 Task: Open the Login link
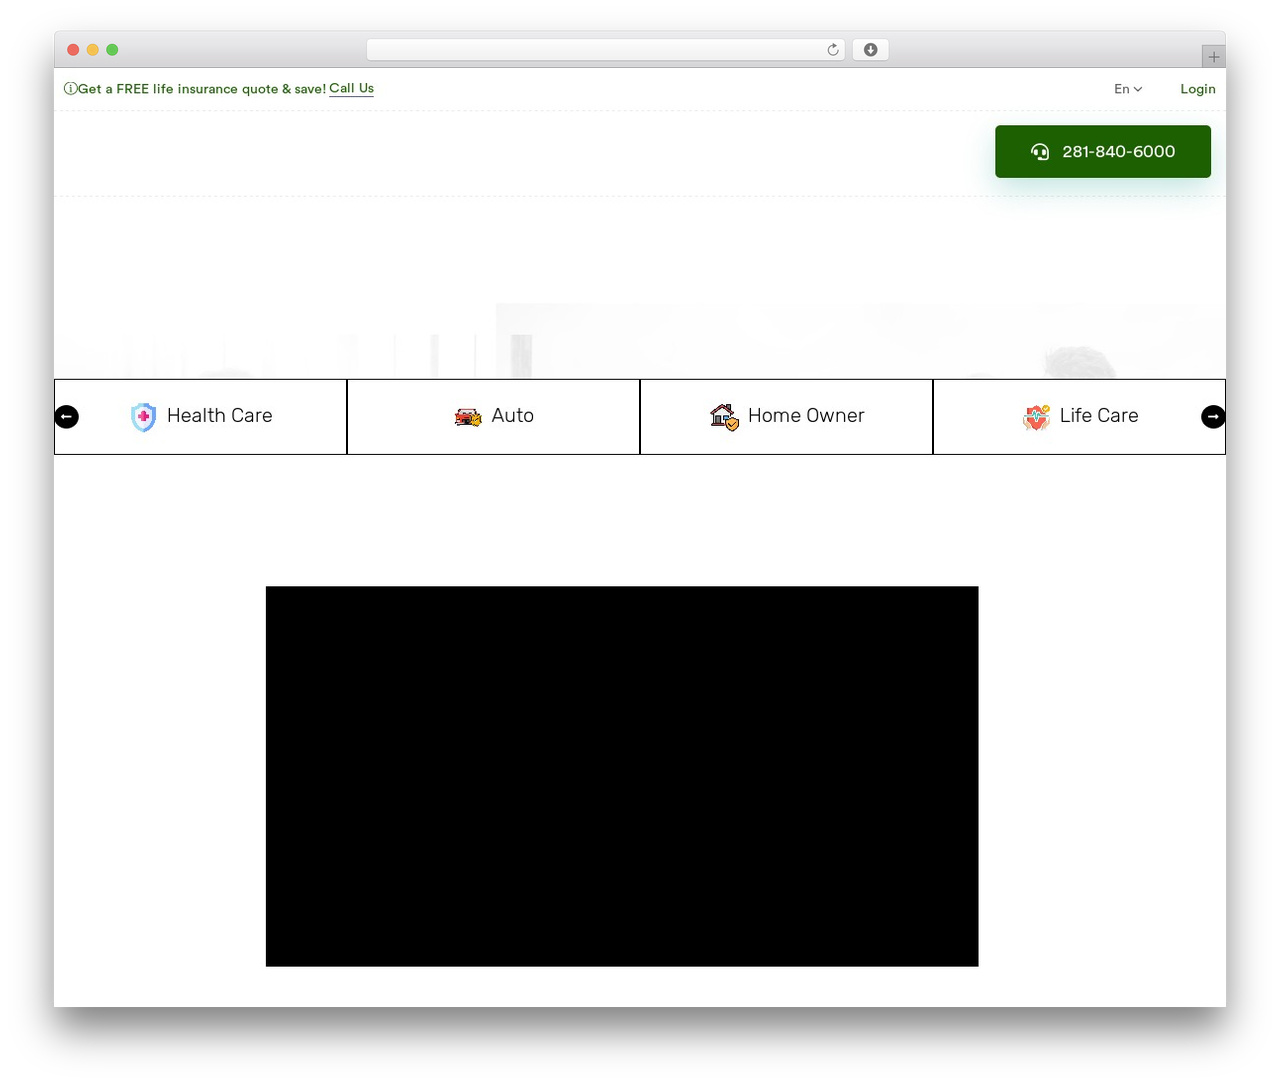1197,89
